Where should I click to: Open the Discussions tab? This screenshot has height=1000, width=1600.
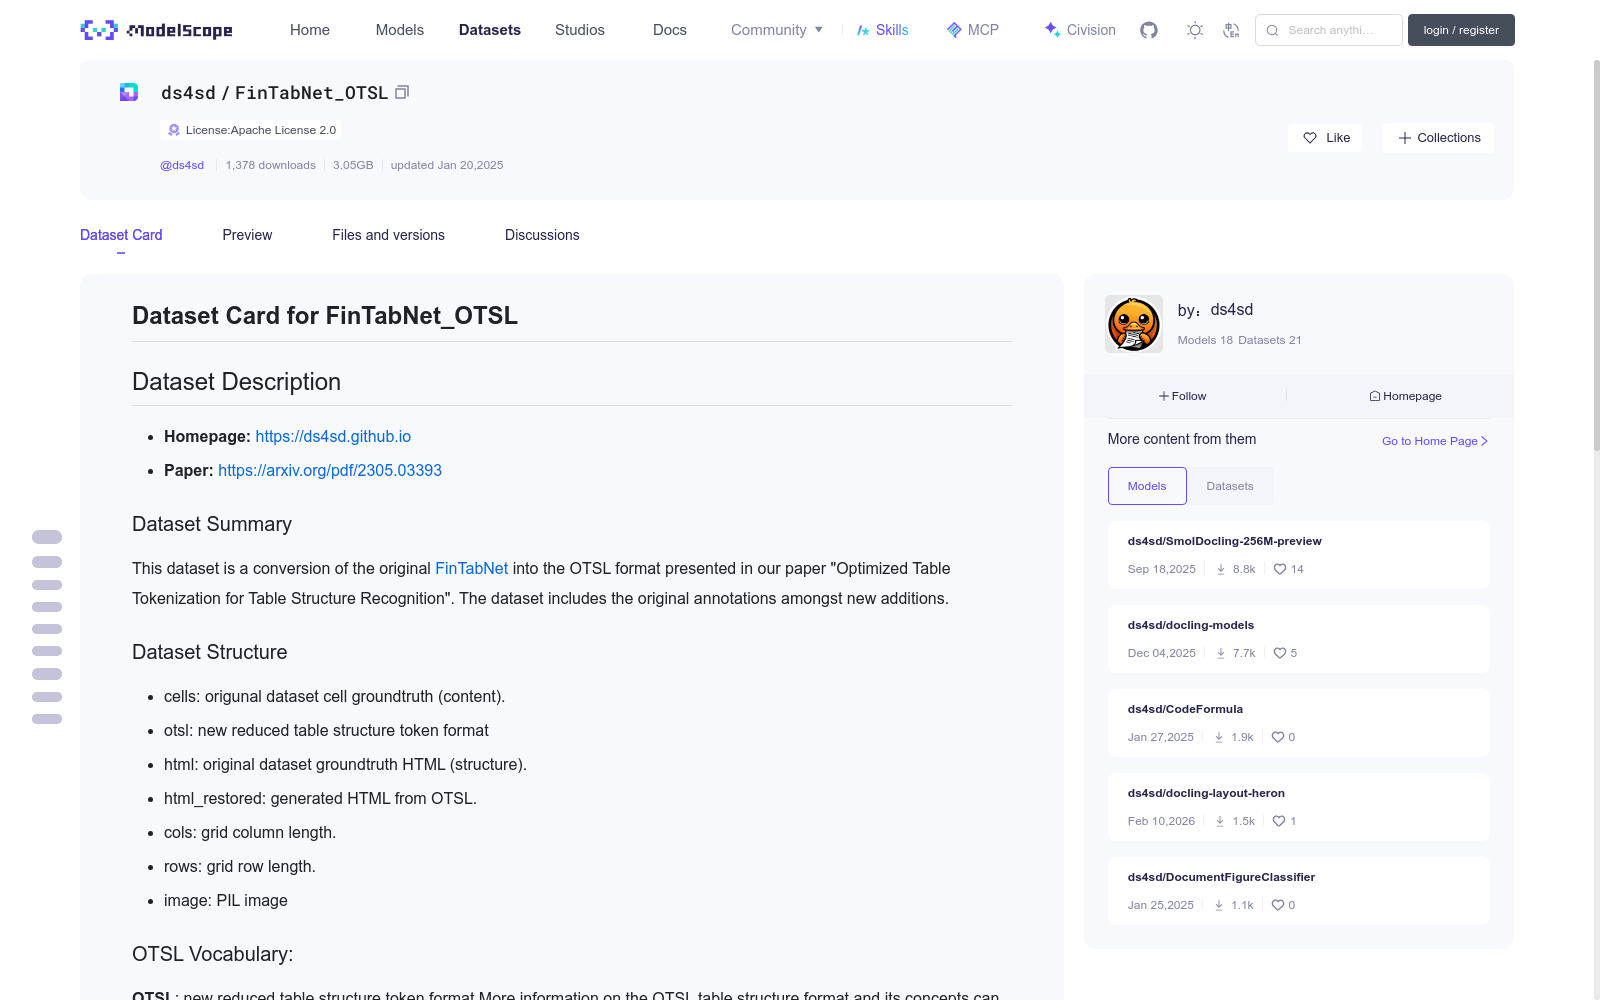tap(542, 235)
